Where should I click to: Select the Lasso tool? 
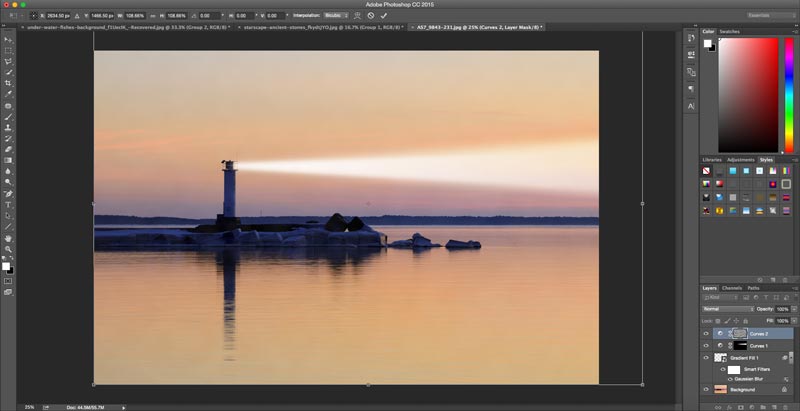(x=8, y=61)
